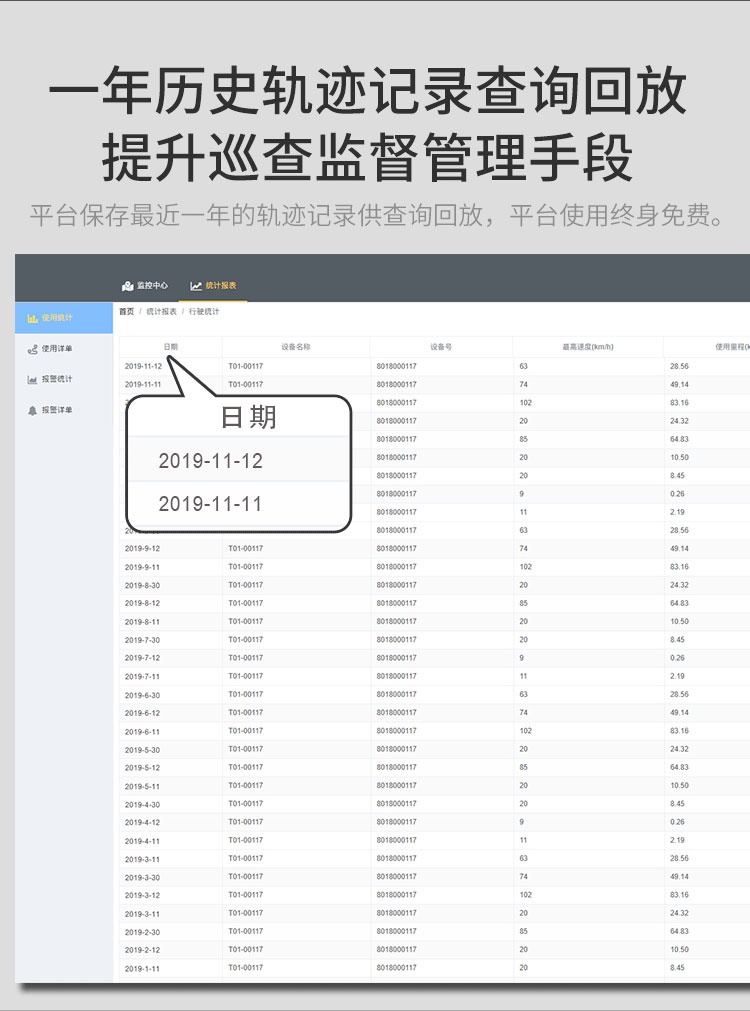This screenshot has width=750, height=1011.
Task: Switch to the 监控中心 tab label
Action: [152, 286]
